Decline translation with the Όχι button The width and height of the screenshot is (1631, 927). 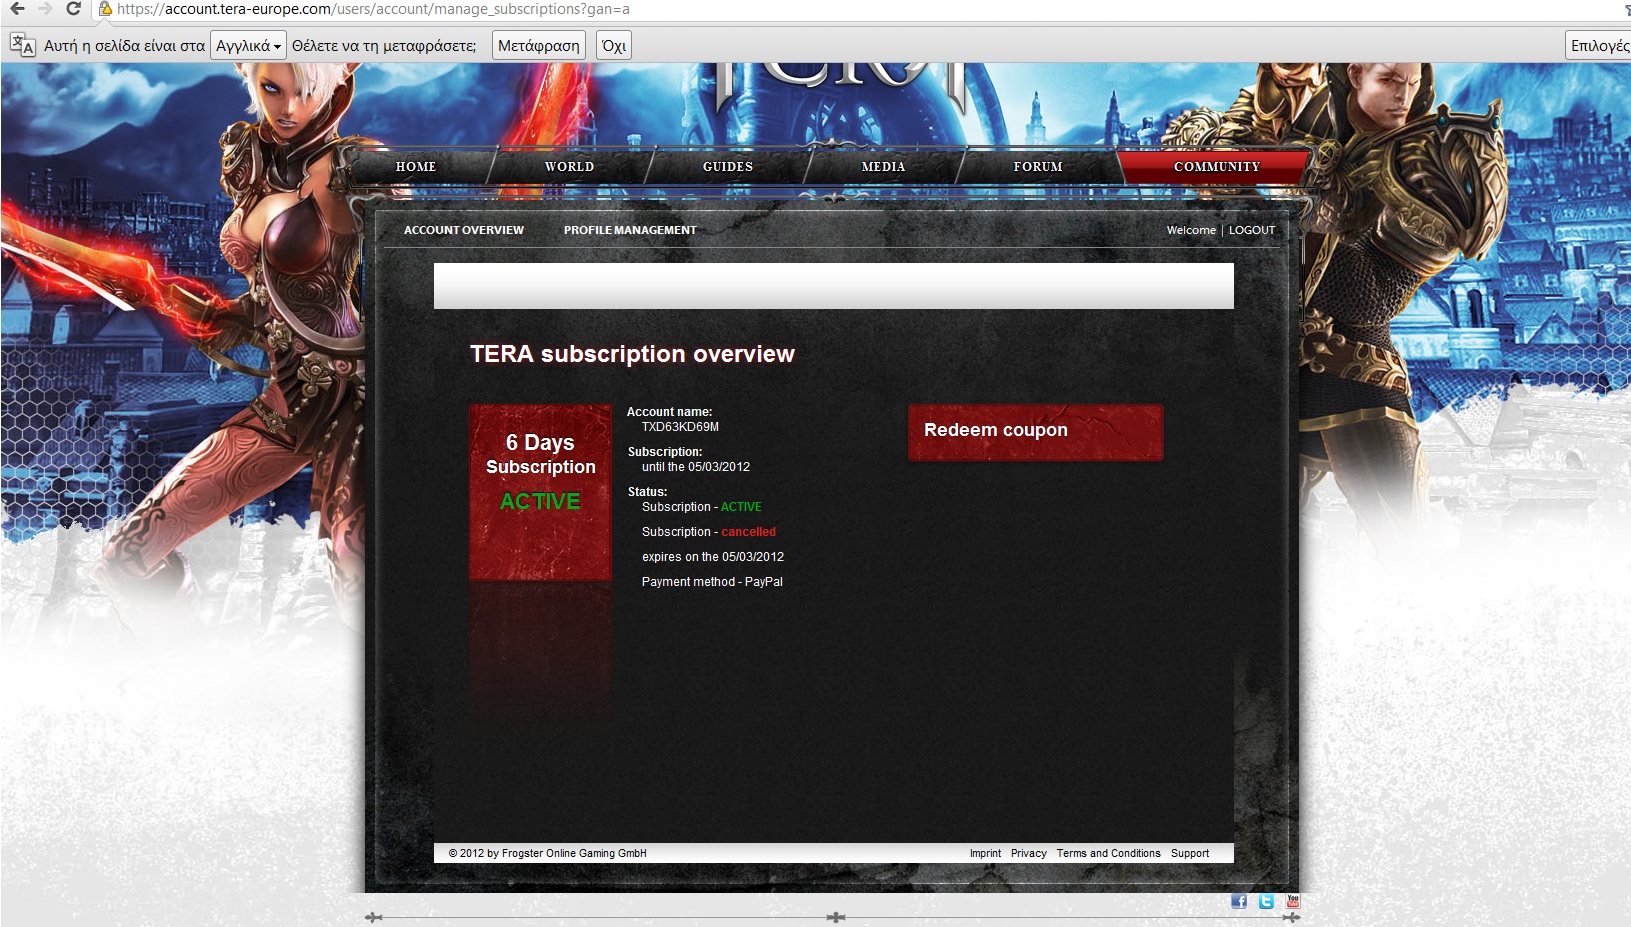(x=614, y=45)
